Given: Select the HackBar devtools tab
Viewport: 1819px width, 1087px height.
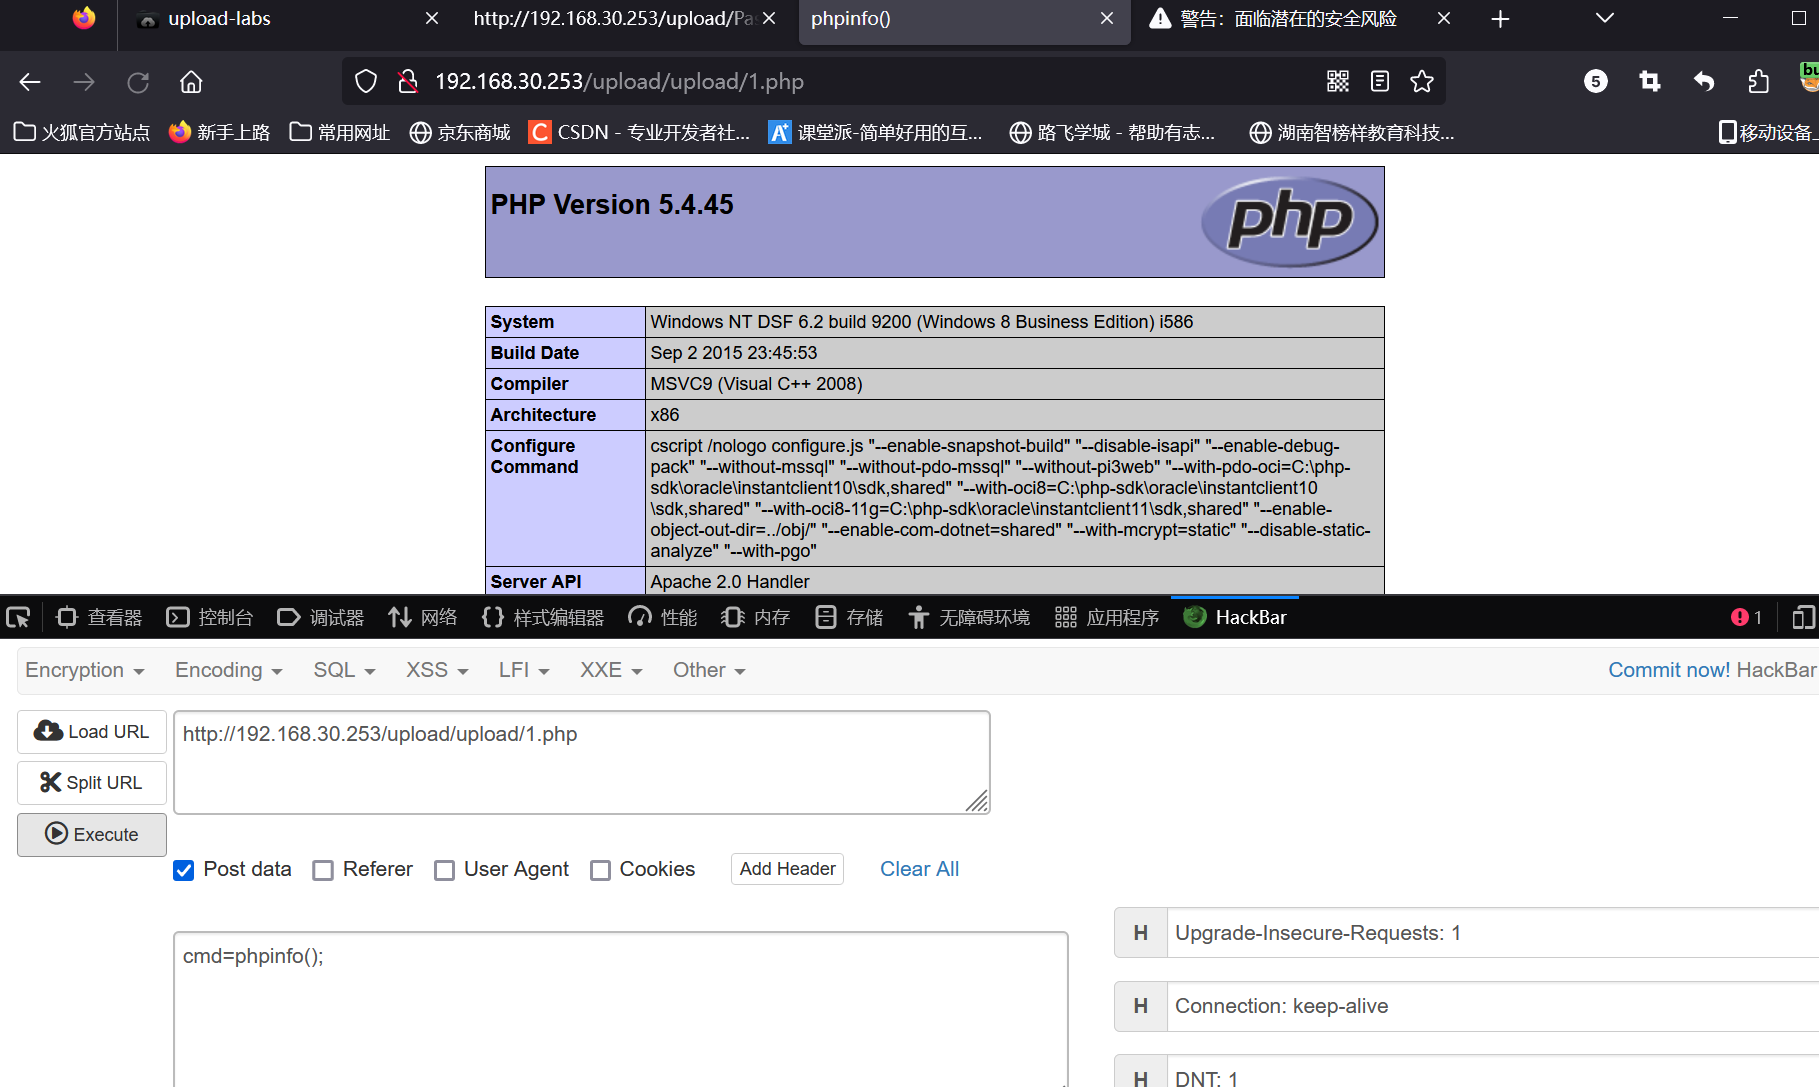Looking at the screenshot, I should coord(1234,618).
